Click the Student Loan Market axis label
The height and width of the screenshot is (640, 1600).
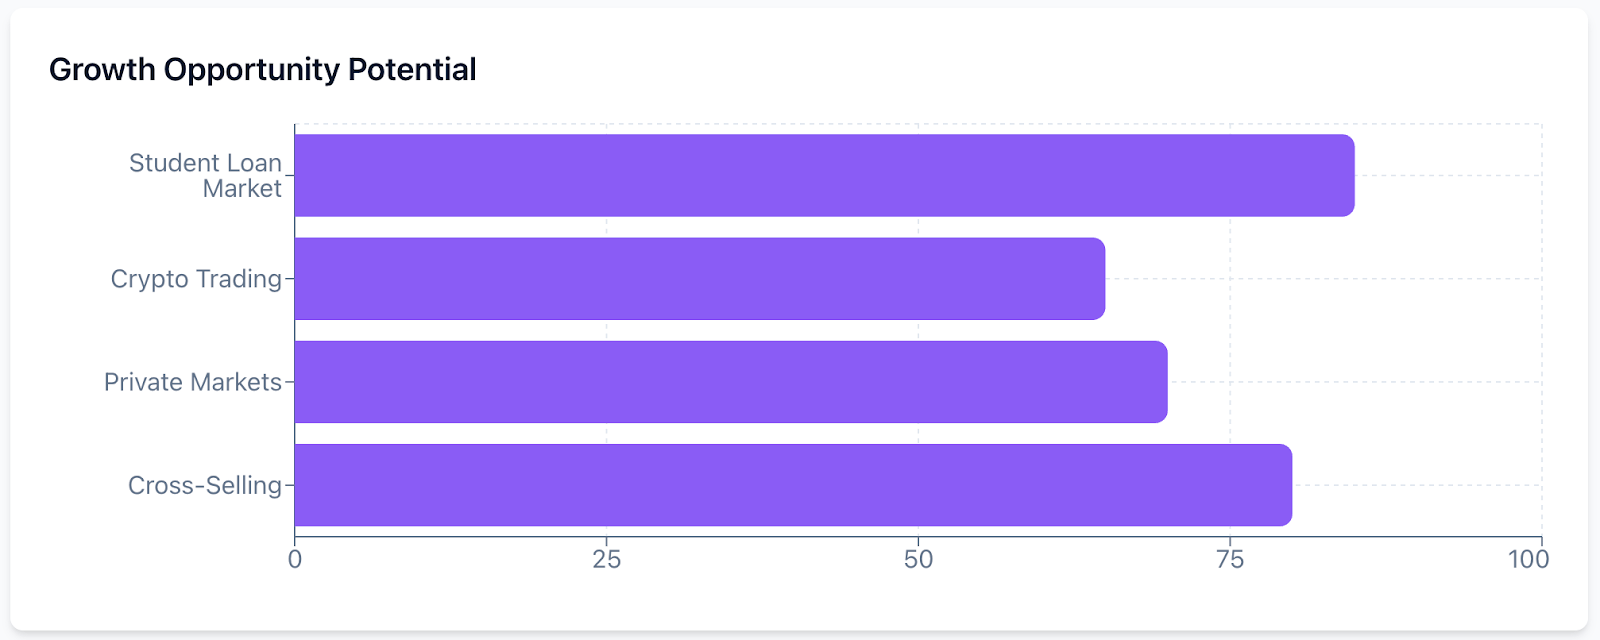[206, 175]
